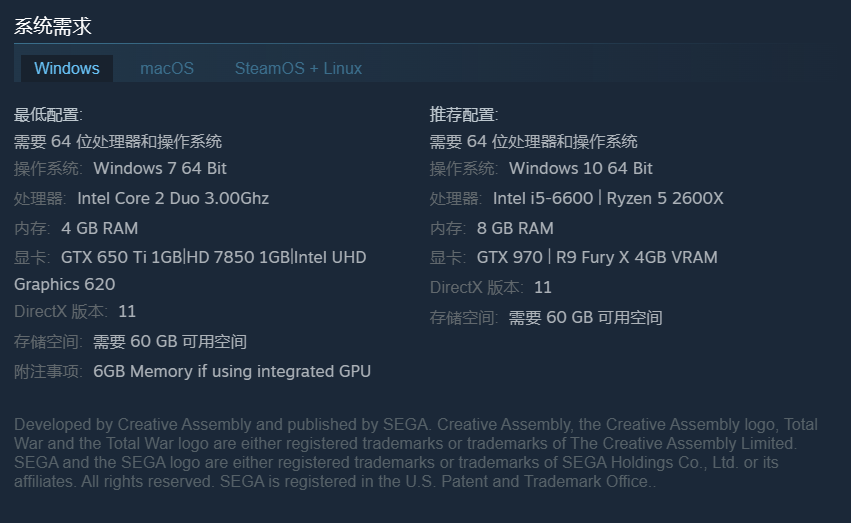Open the macOS requirements tab

pyautogui.click(x=167, y=69)
